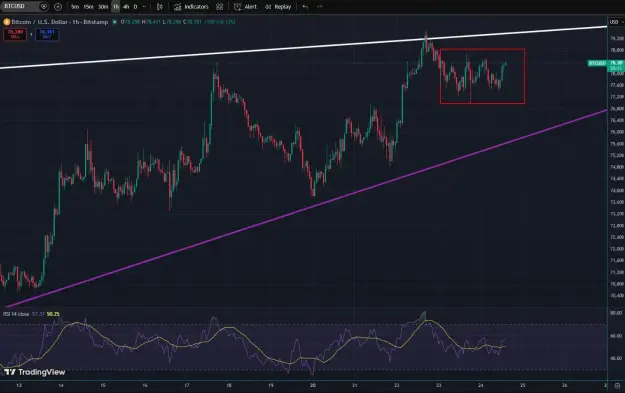This screenshot has height=393, width=625.
Task: Click date label 24 on time axis
Action: pos(481,385)
